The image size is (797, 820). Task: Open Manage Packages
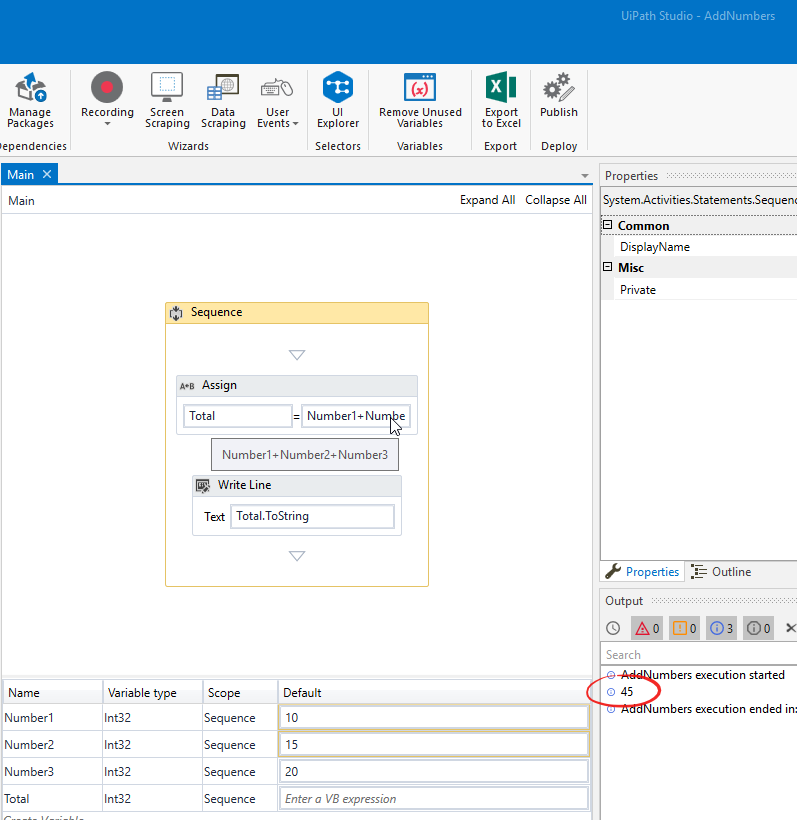tap(31, 101)
